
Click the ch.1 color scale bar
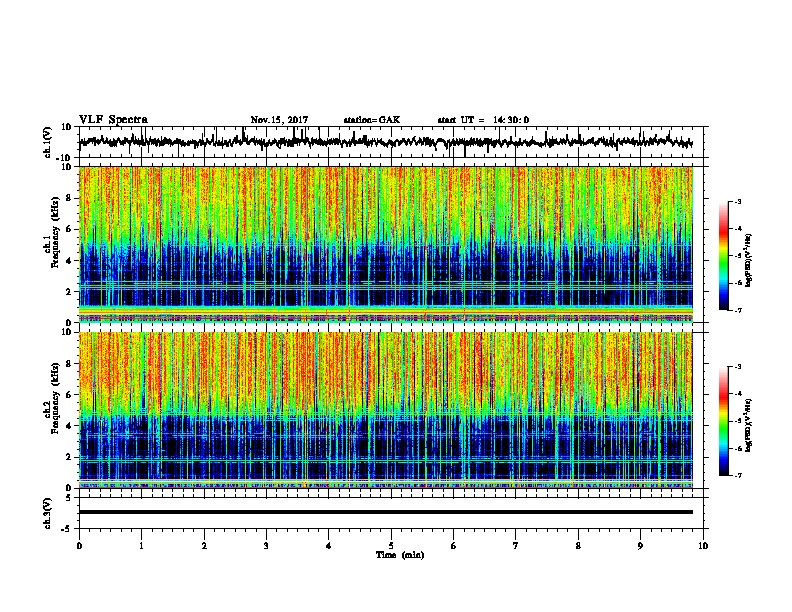tap(723, 256)
